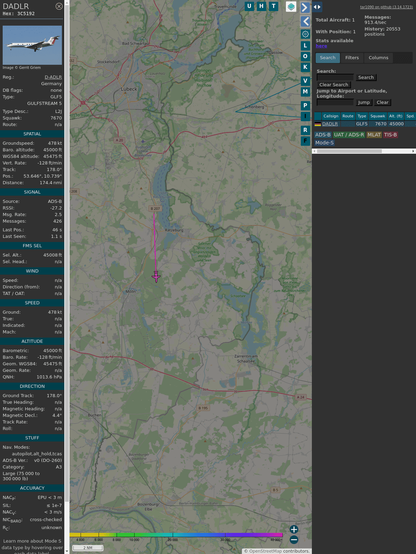Click the 2 NM map scale indicator

click(x=88, y=548)
